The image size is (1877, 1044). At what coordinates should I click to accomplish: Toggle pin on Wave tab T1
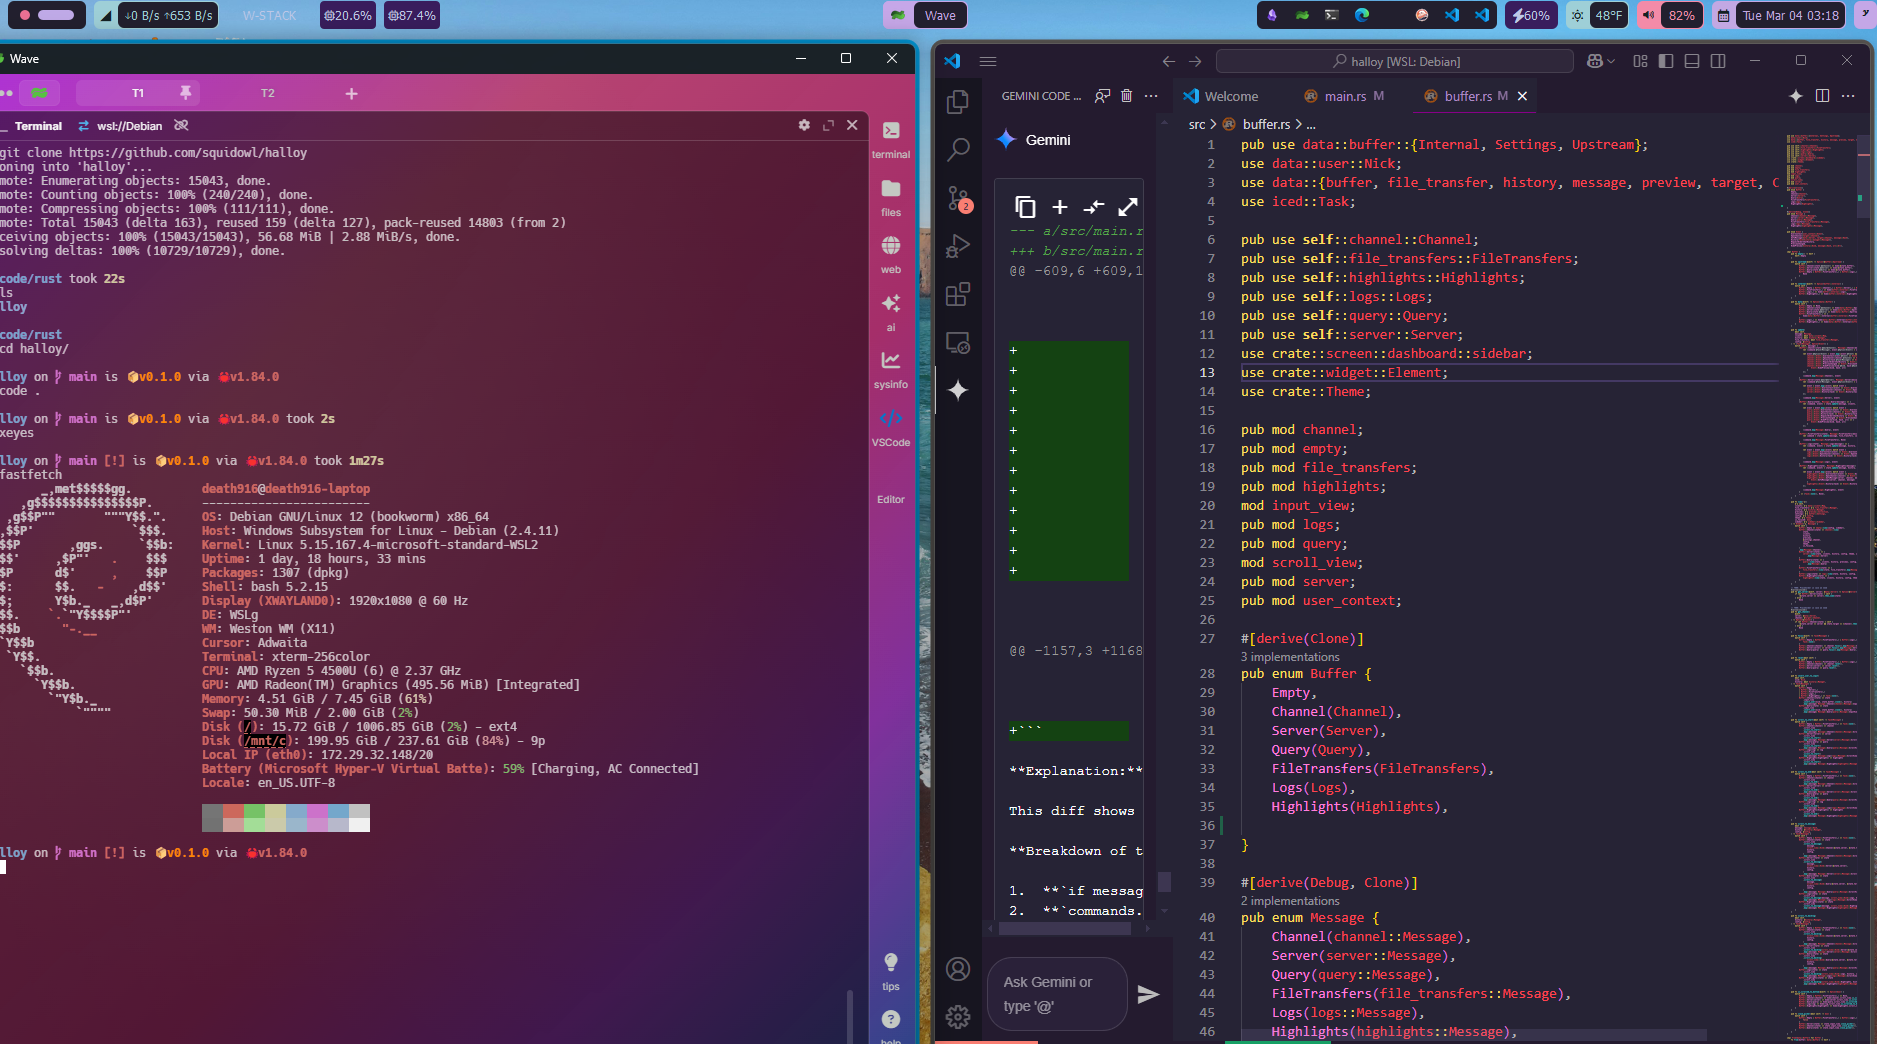point(185,93)
